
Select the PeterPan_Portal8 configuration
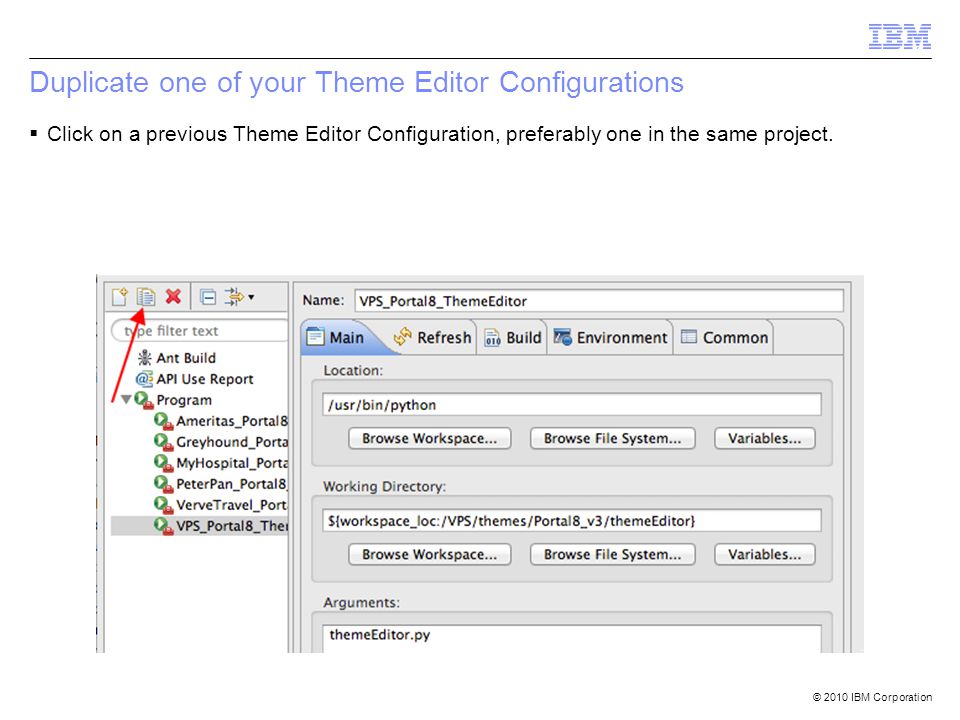click(231, 484)
